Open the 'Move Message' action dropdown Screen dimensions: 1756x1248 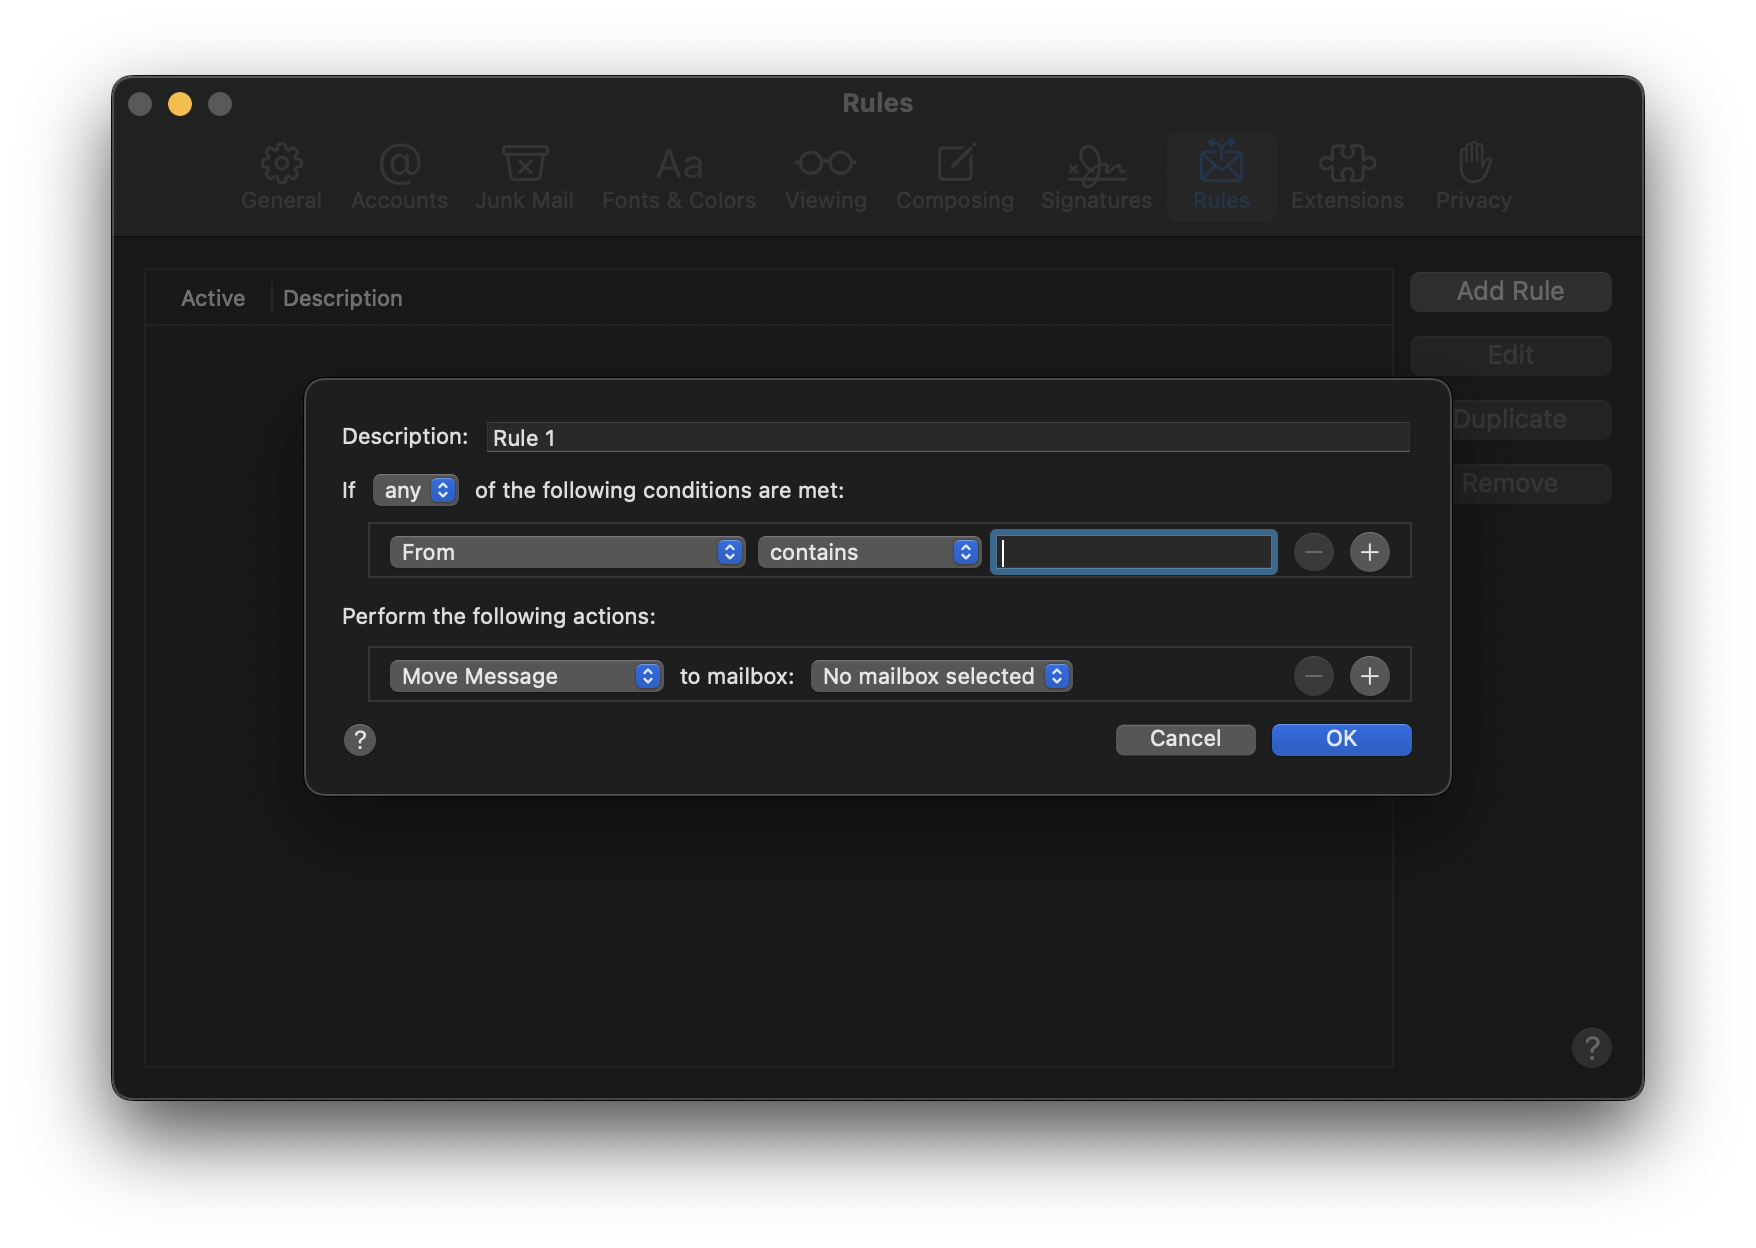coord(525,676)
